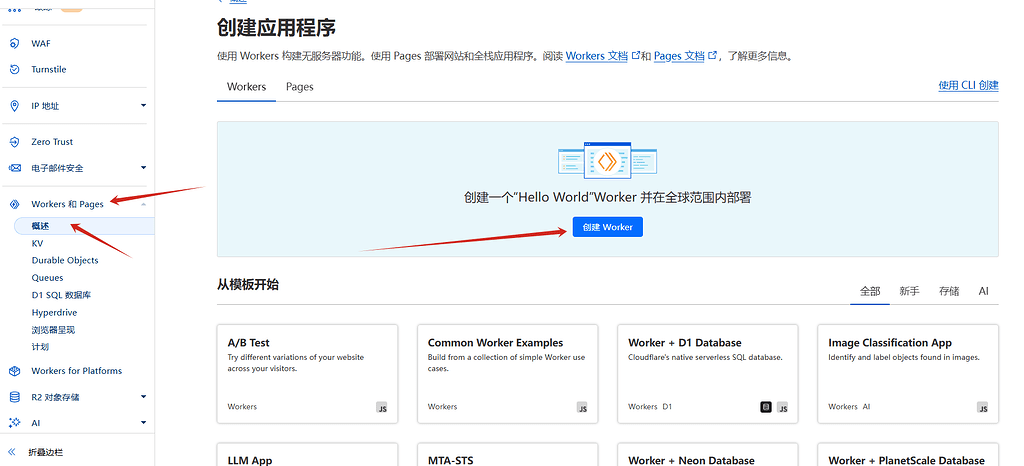Click the AI sparkle icon in sidebar

[14, 423]
